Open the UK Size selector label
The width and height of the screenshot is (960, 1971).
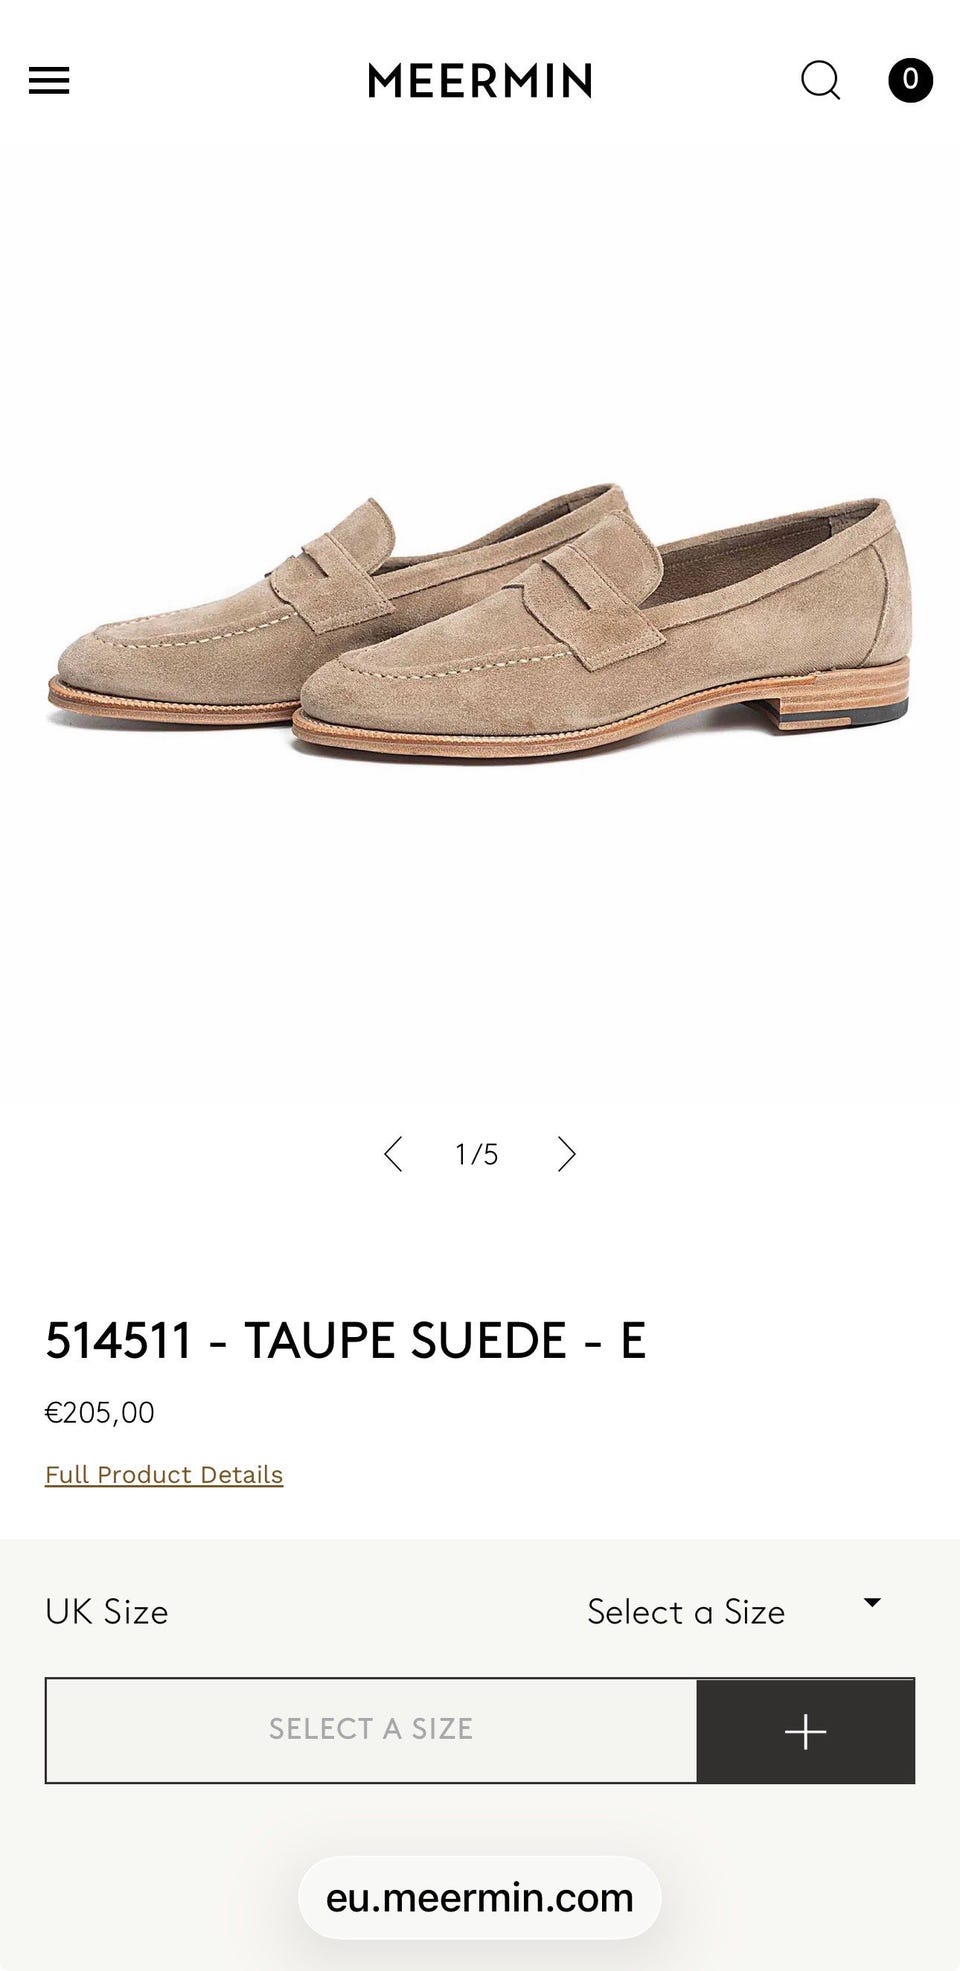tap(107, 1611)
